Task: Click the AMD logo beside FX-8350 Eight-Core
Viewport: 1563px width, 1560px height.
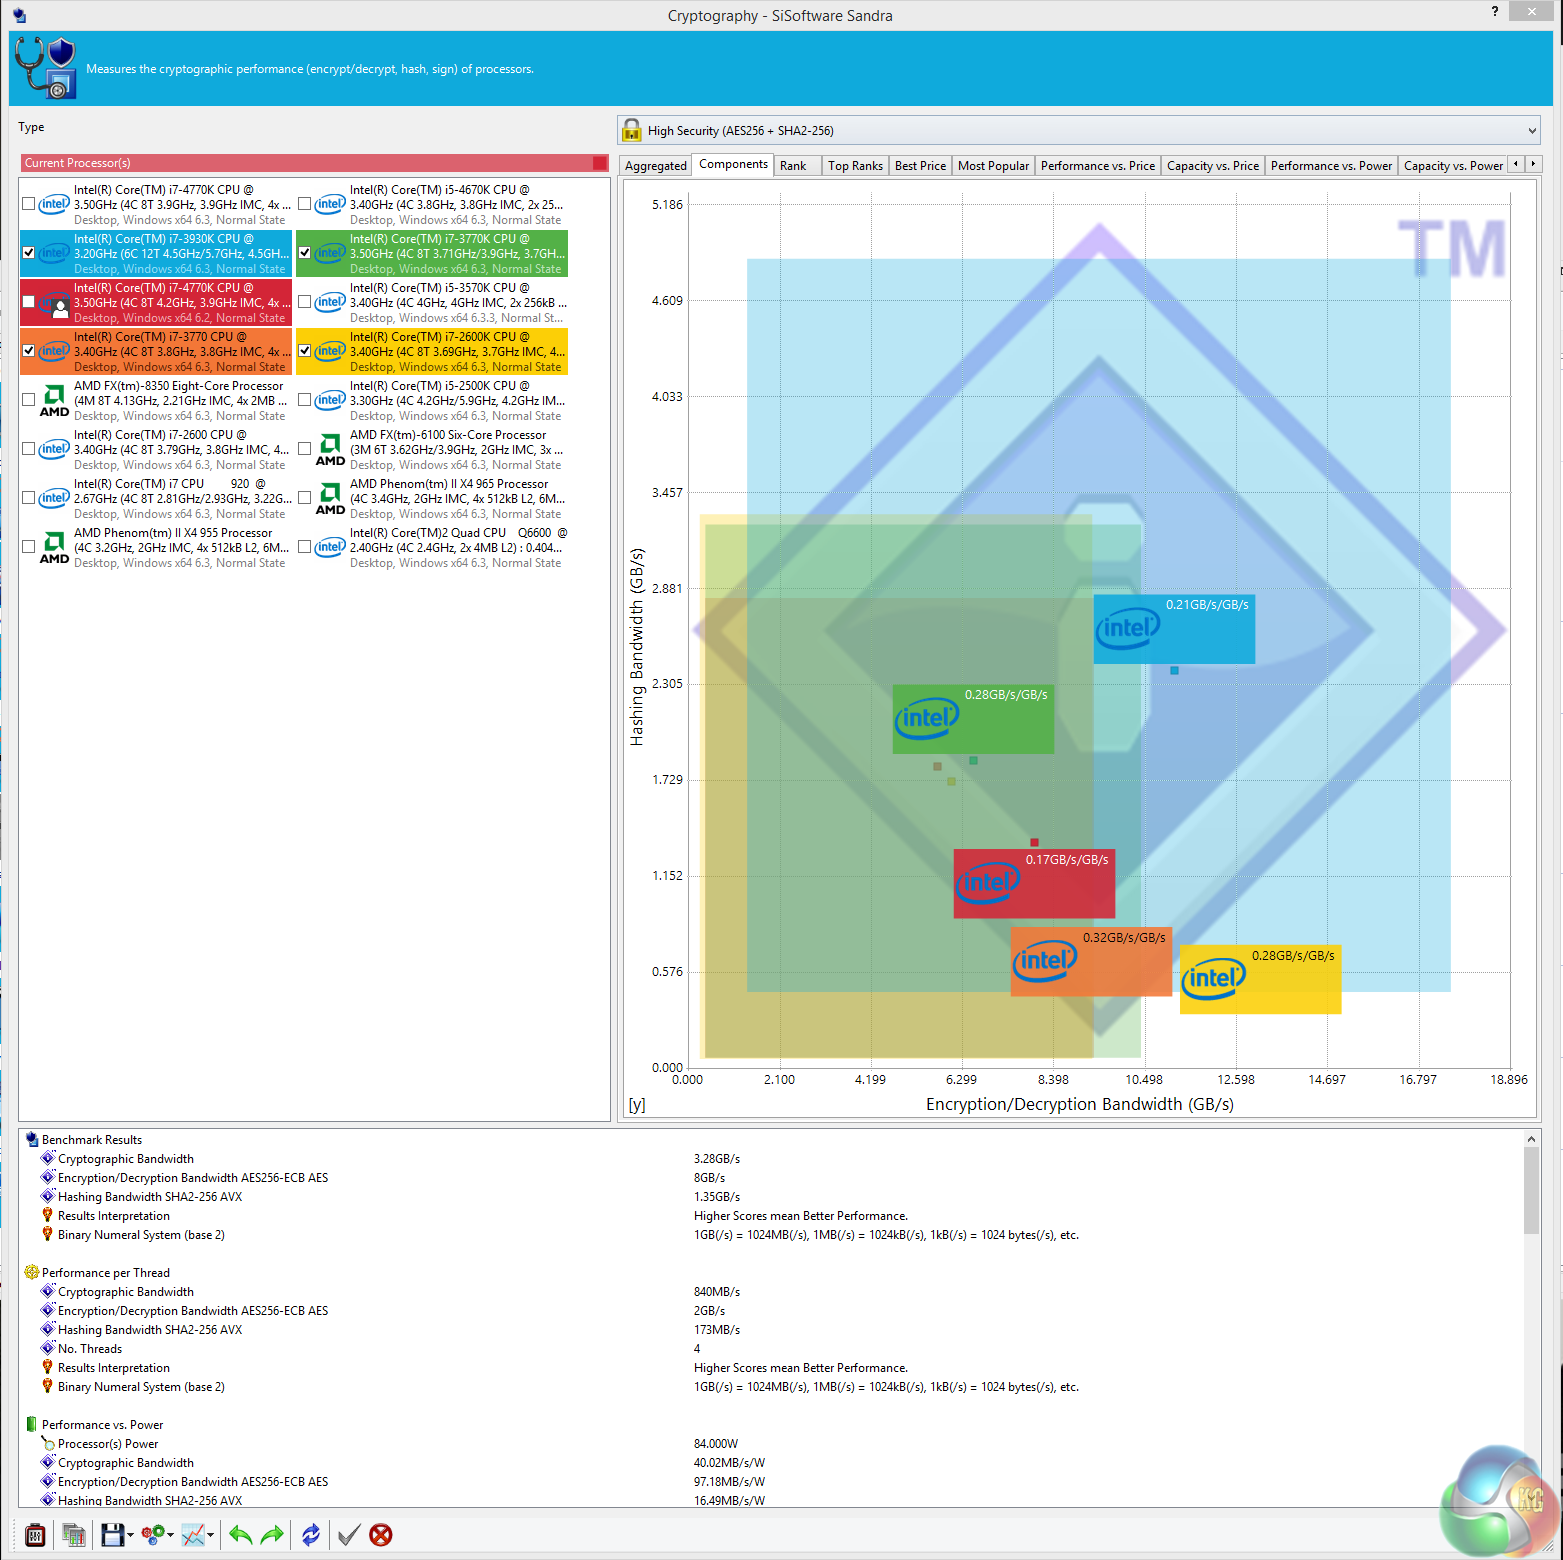Action: (54, 400)
